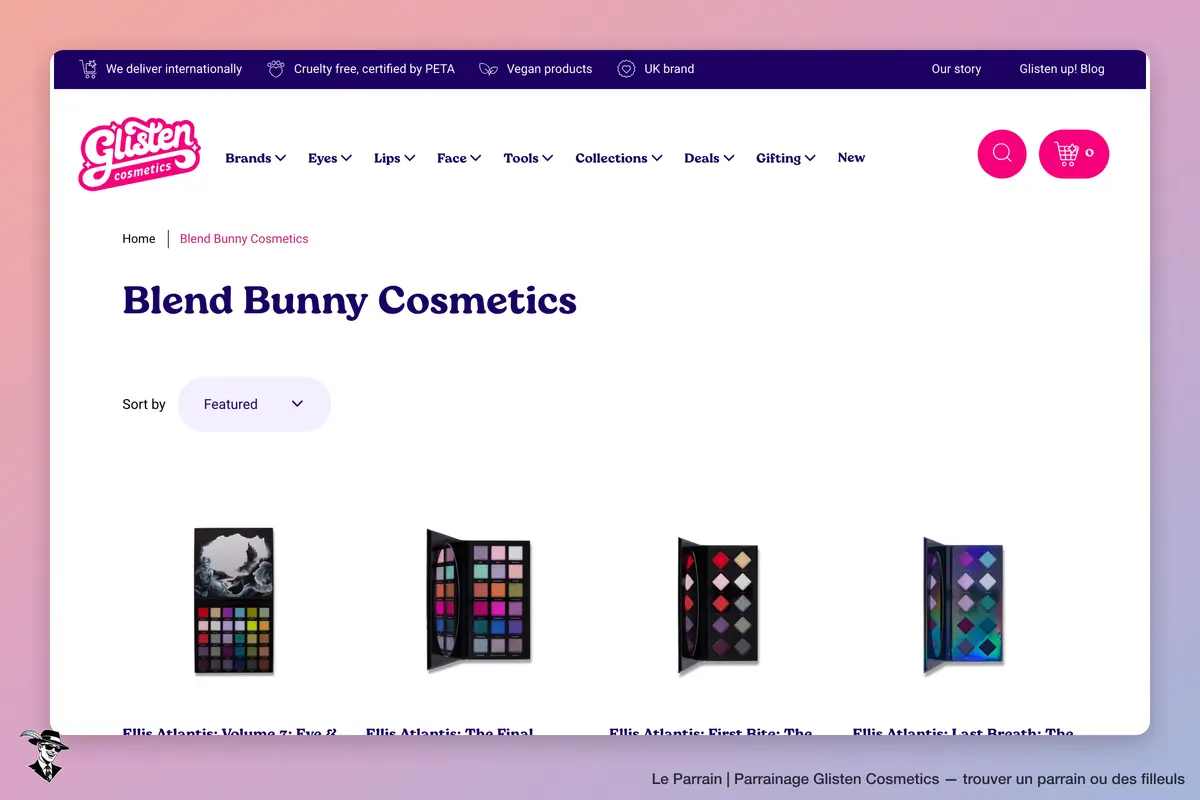This screenshot has width=1200, height=800.
Task: Open the shopping cart button
Action: point(1074,154)
